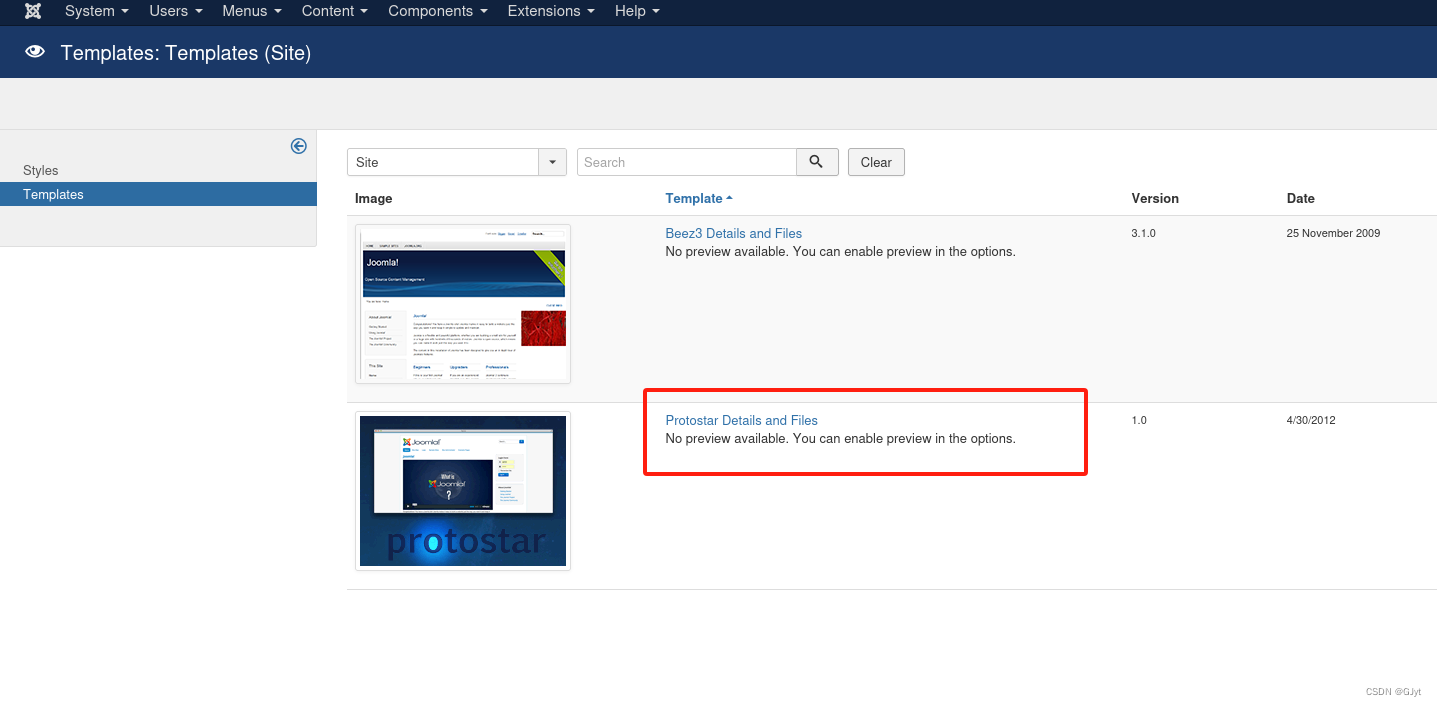
Task: Click the Templates: Templates (Site) page title
Action: tap(186, 53)
